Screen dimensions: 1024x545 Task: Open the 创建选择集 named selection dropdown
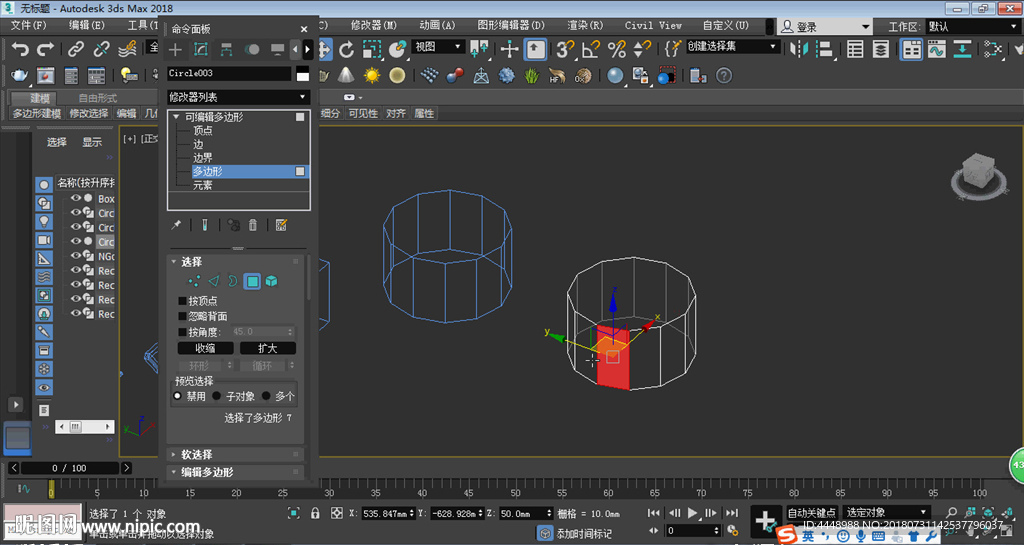coord(732,47)
